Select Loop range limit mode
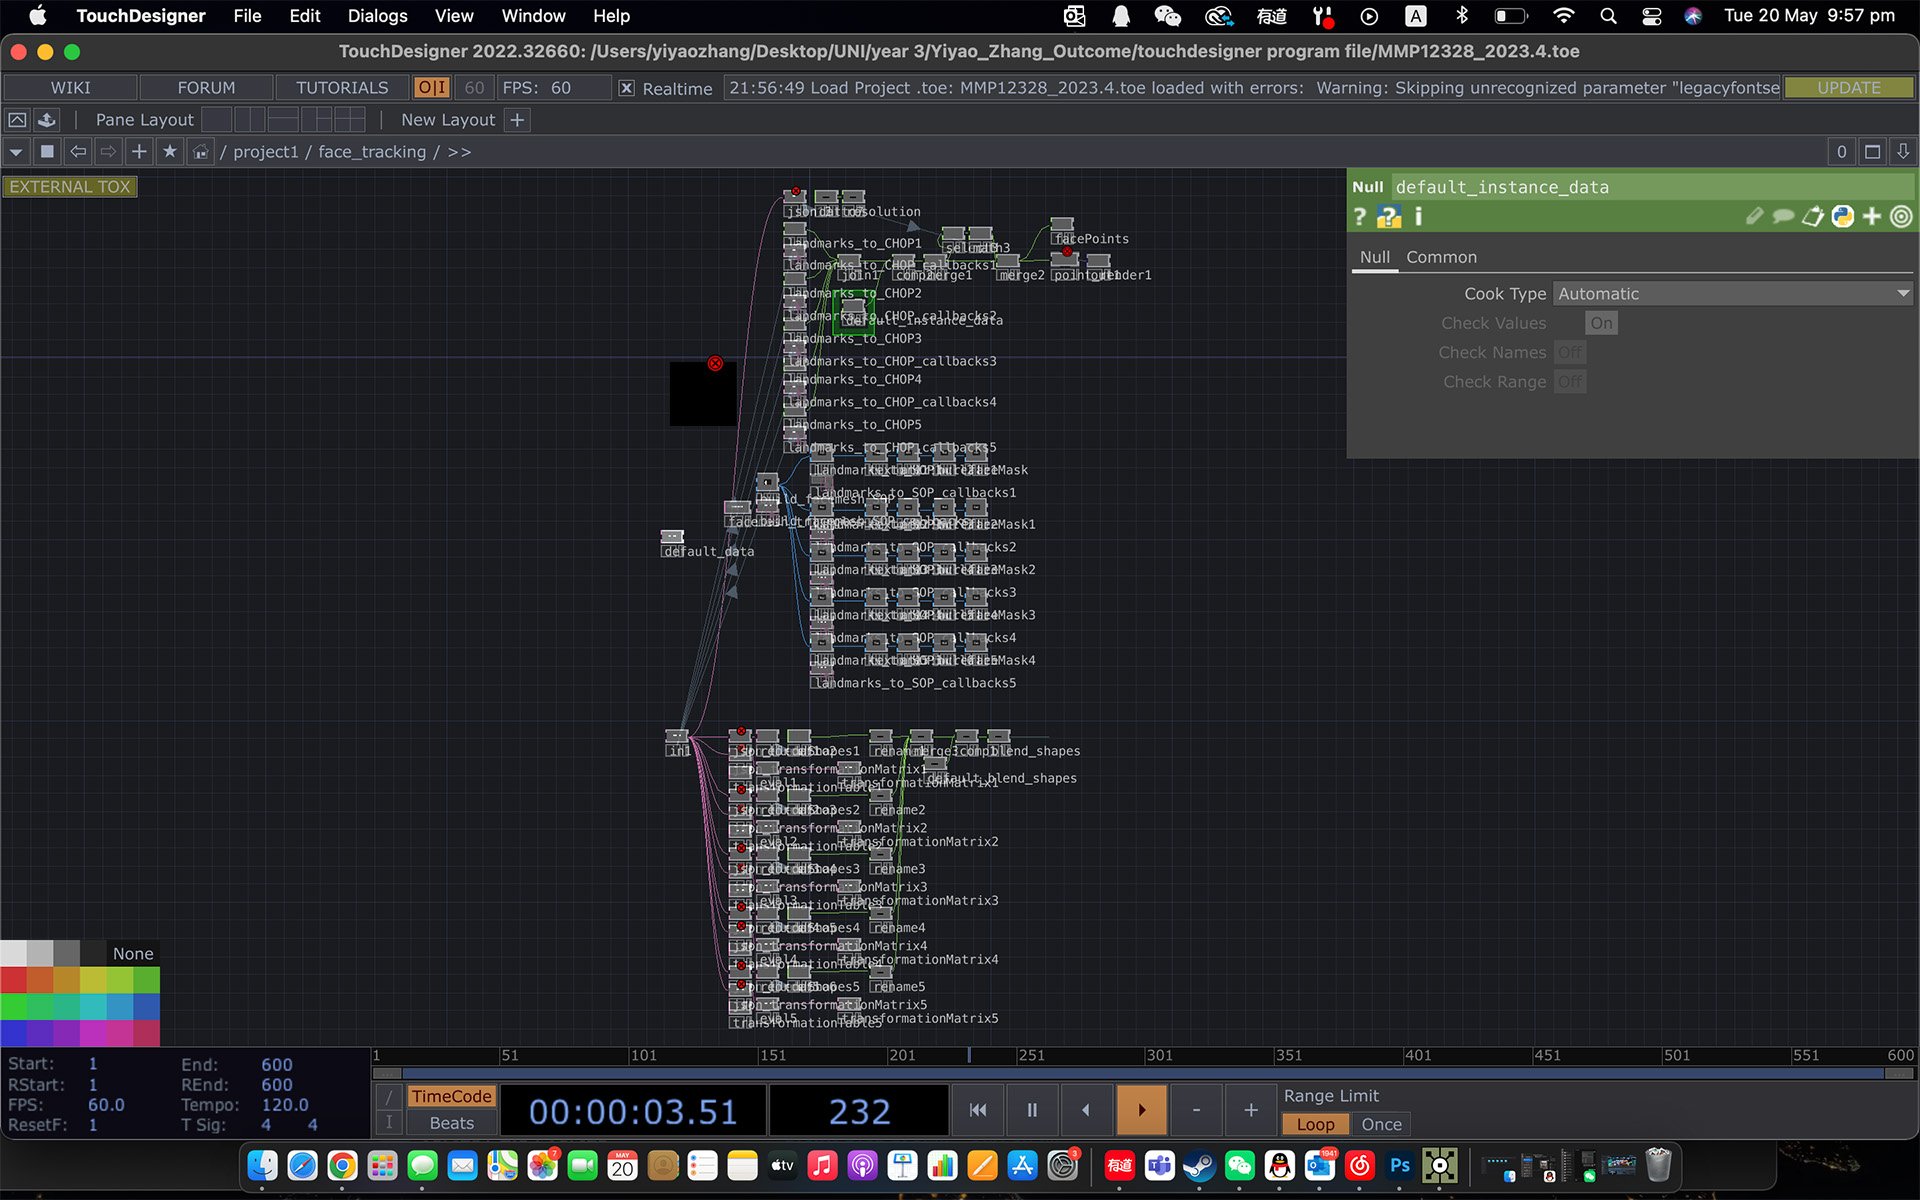1920x1200 pixels. pos(1315,1124)
